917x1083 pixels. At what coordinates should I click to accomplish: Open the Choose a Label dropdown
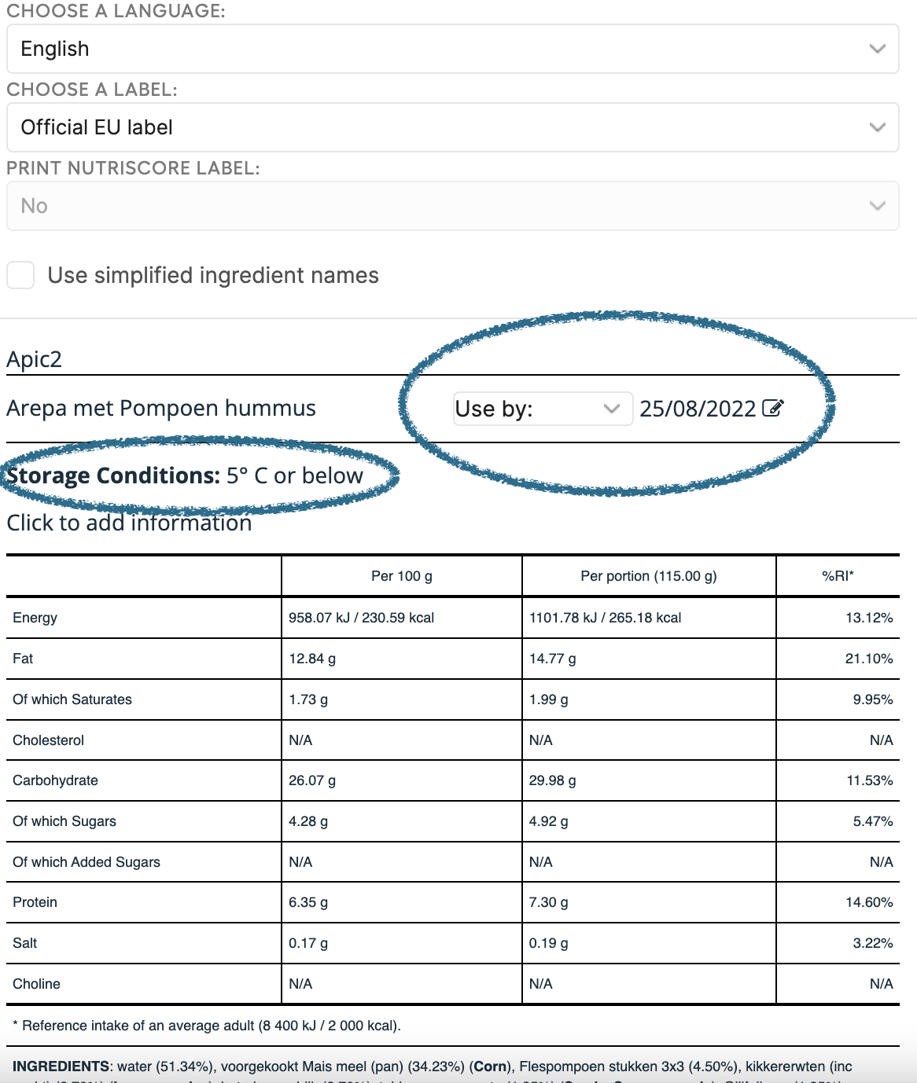point(450,127)
